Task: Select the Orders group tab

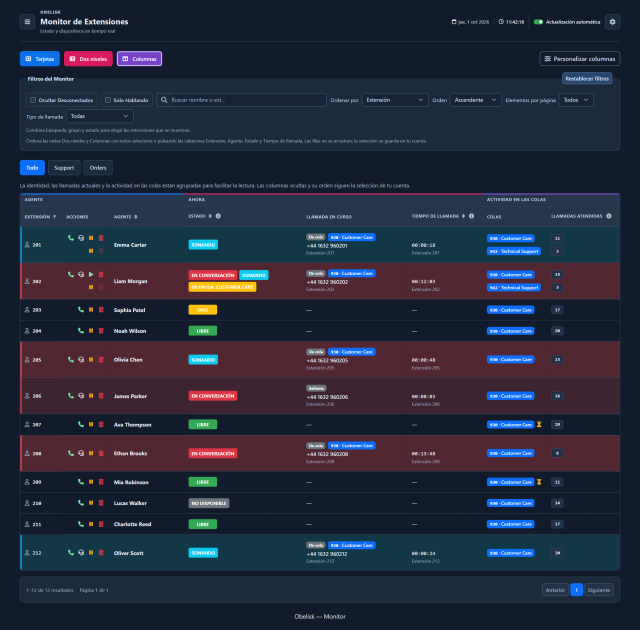Action: (x=98, y=168)
